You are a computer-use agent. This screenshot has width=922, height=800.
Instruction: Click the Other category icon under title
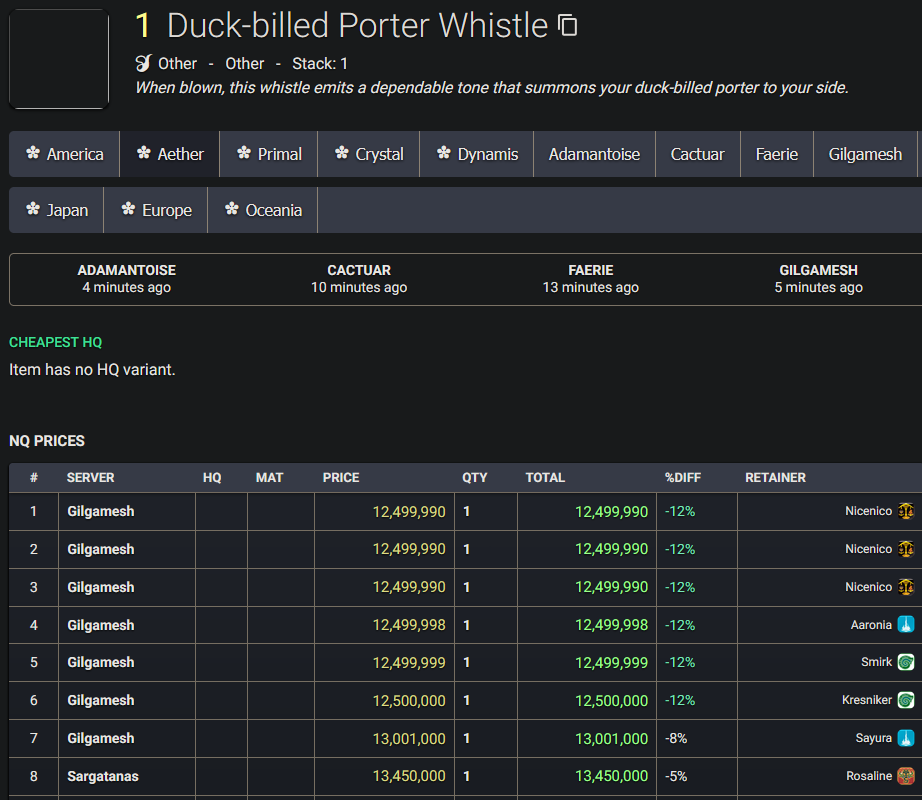point(143,63)
